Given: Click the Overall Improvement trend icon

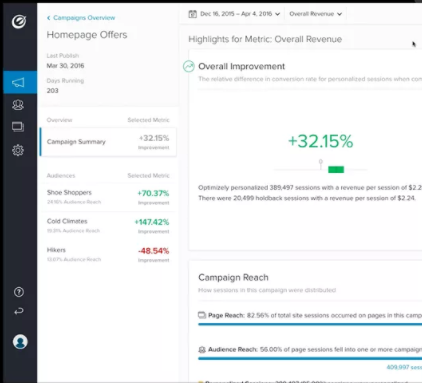Looking at the screenshot, I should point(189,66).
